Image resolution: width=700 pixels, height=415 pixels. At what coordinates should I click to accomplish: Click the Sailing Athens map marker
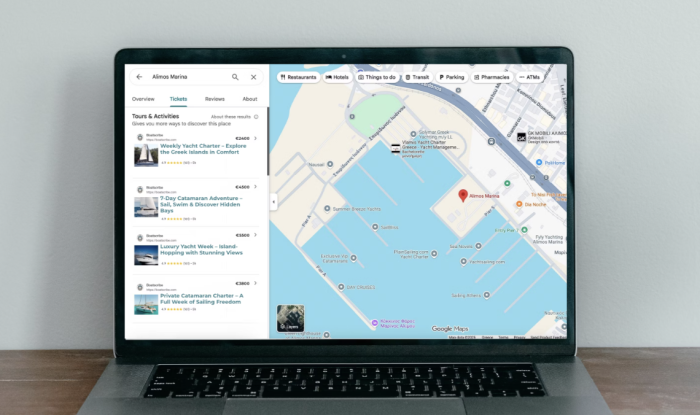(x=487, y=295)
